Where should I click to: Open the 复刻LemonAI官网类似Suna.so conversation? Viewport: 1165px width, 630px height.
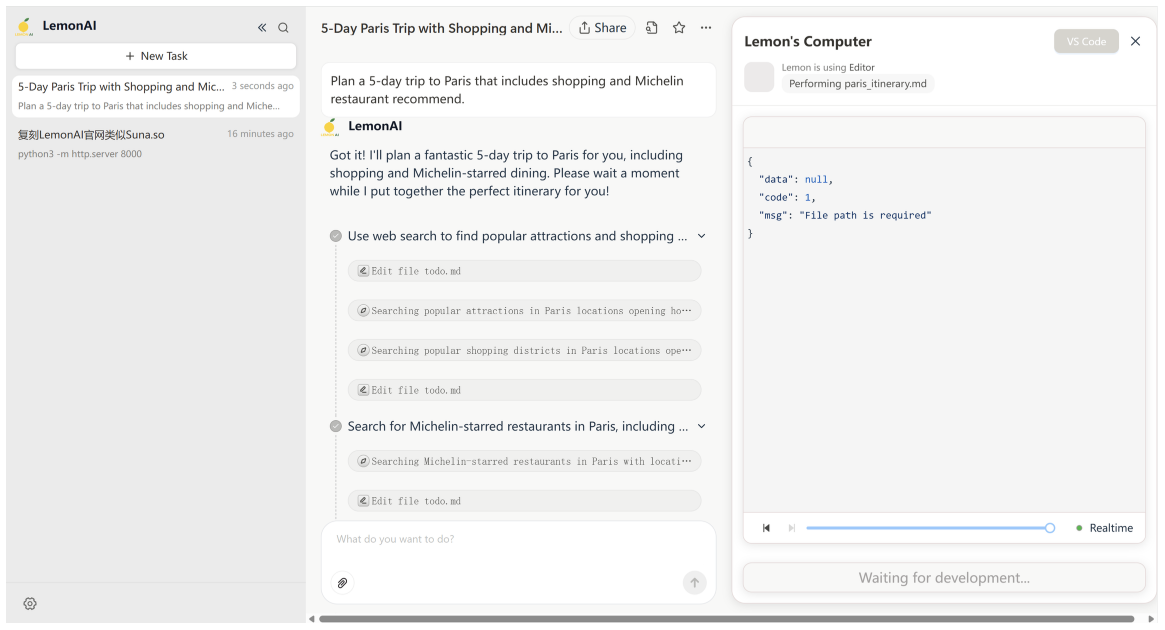[156, 143]
